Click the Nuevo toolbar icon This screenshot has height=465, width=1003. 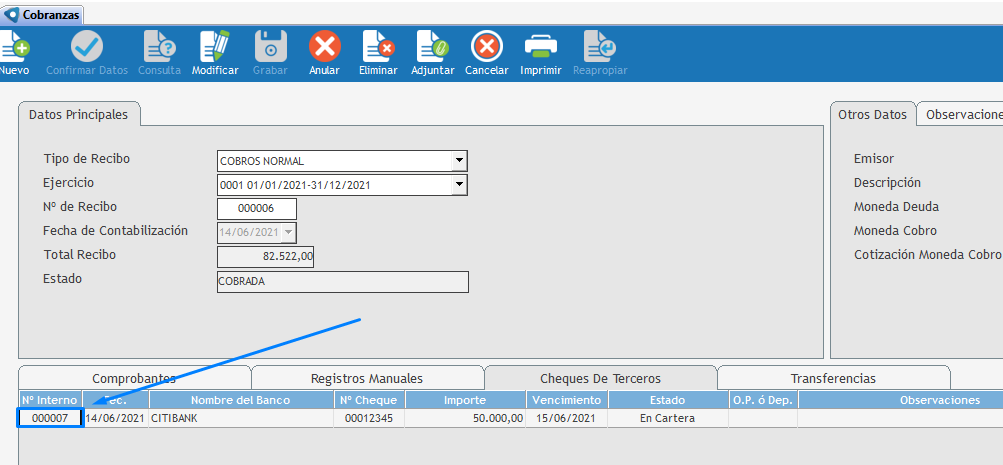(x=14, y=47)
